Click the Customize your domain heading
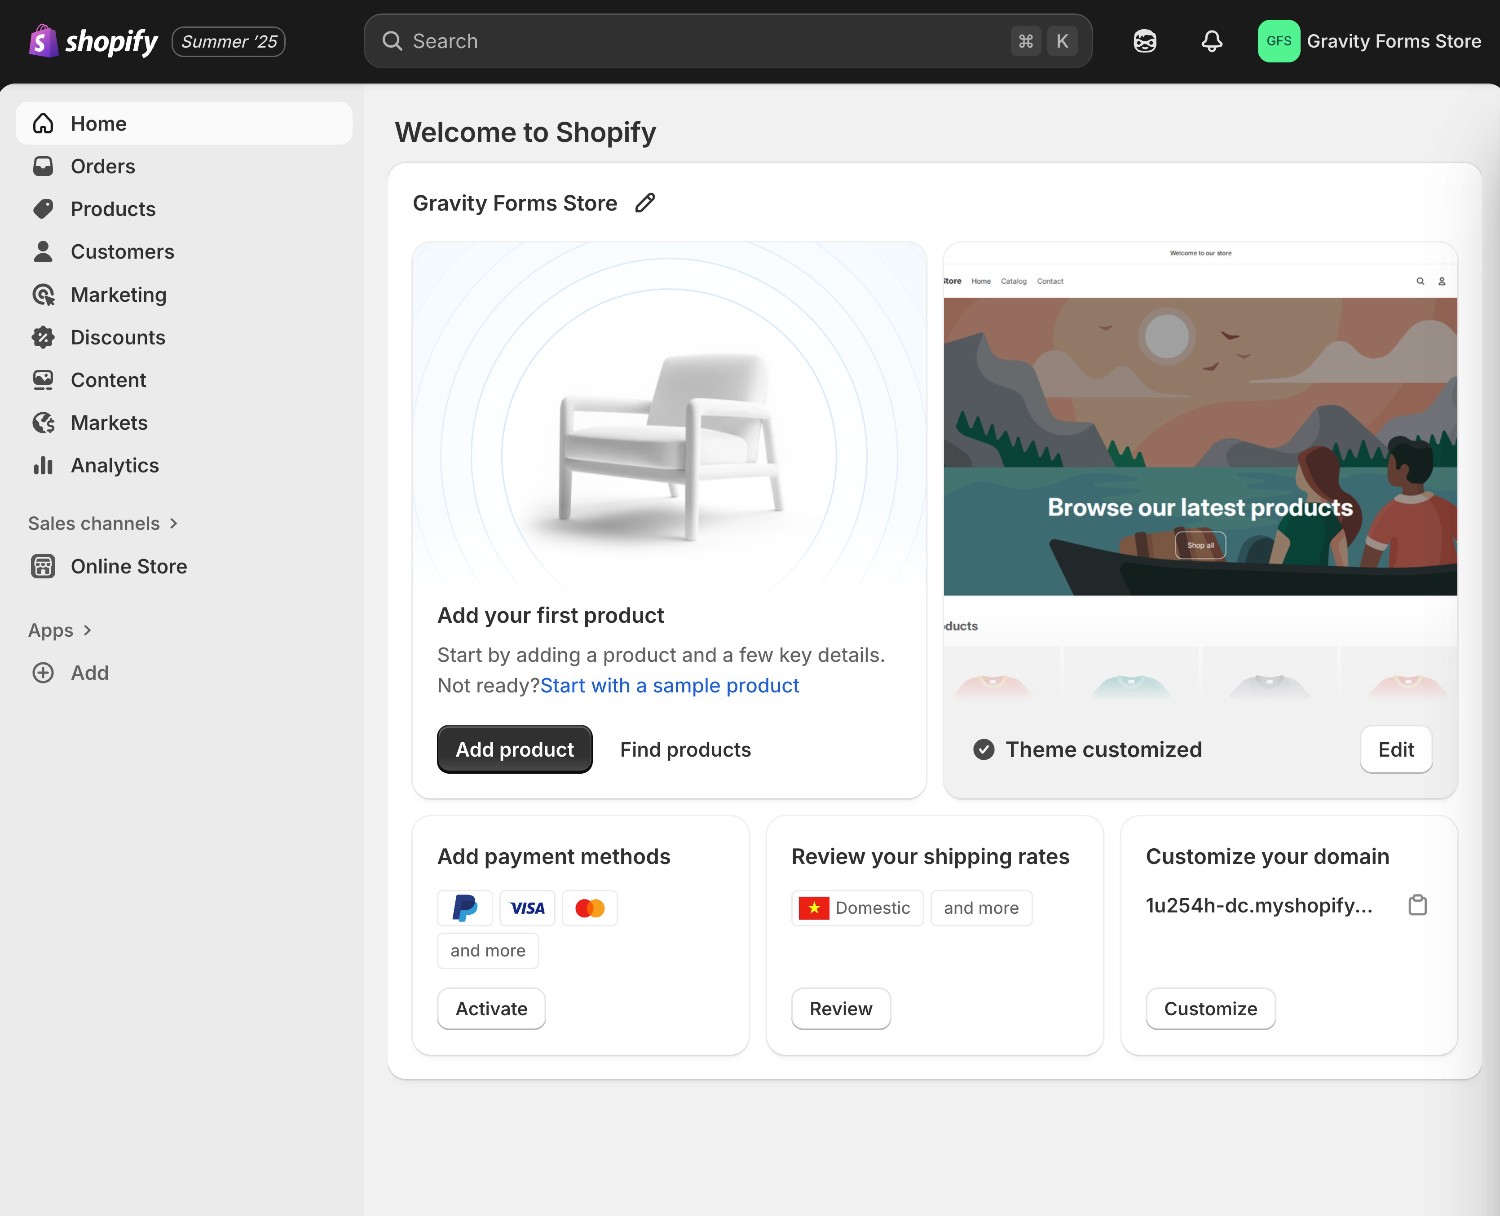The height and width of the screenshot is (1216, 1500). click(1267, 856)
